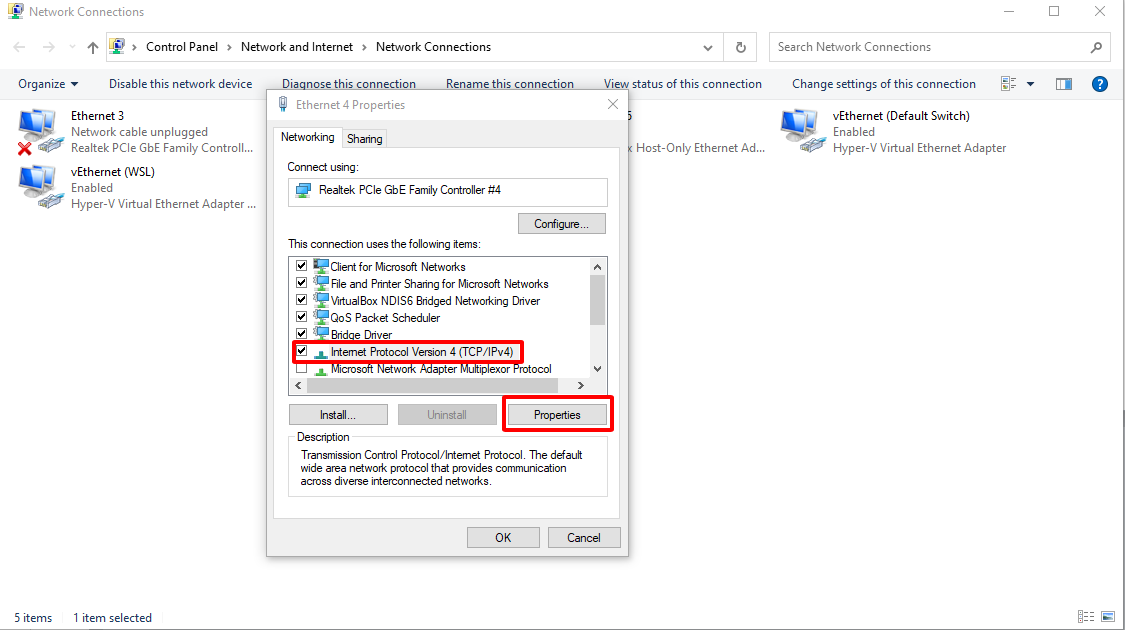The height and width of the screenshot is (630, 1125).
Task: Expand the chevron after Control Panel
Action: pyautogui.click(x=230, y=47)
